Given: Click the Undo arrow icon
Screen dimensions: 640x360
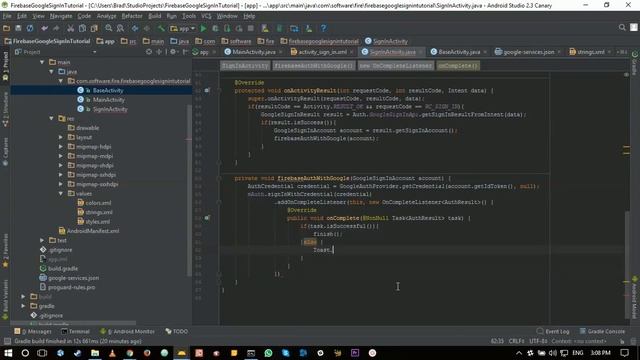Looking at the screenshot, I should (44, 28).
